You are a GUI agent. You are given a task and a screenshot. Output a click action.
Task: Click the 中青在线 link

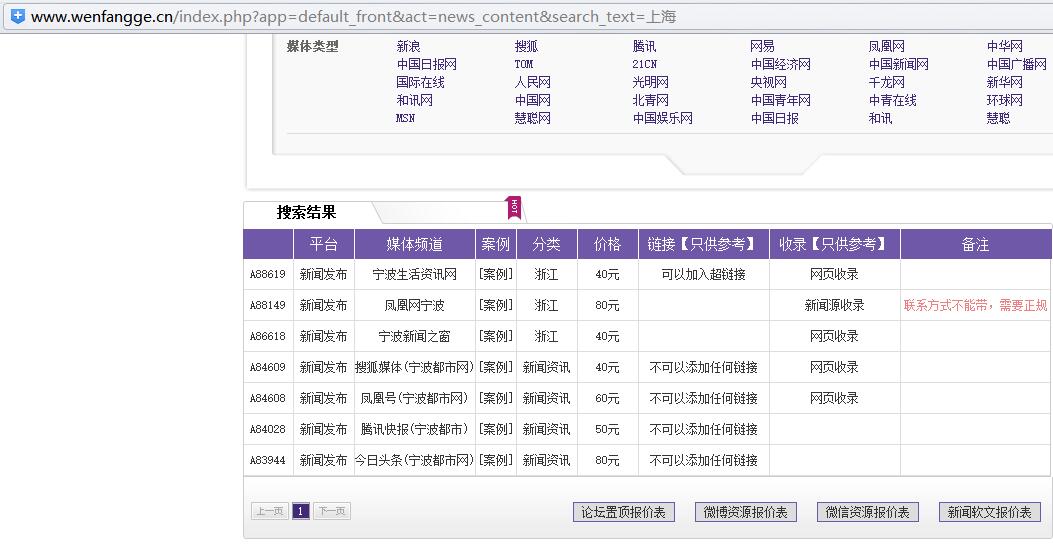pyautogui.click(x=892, y=101)
